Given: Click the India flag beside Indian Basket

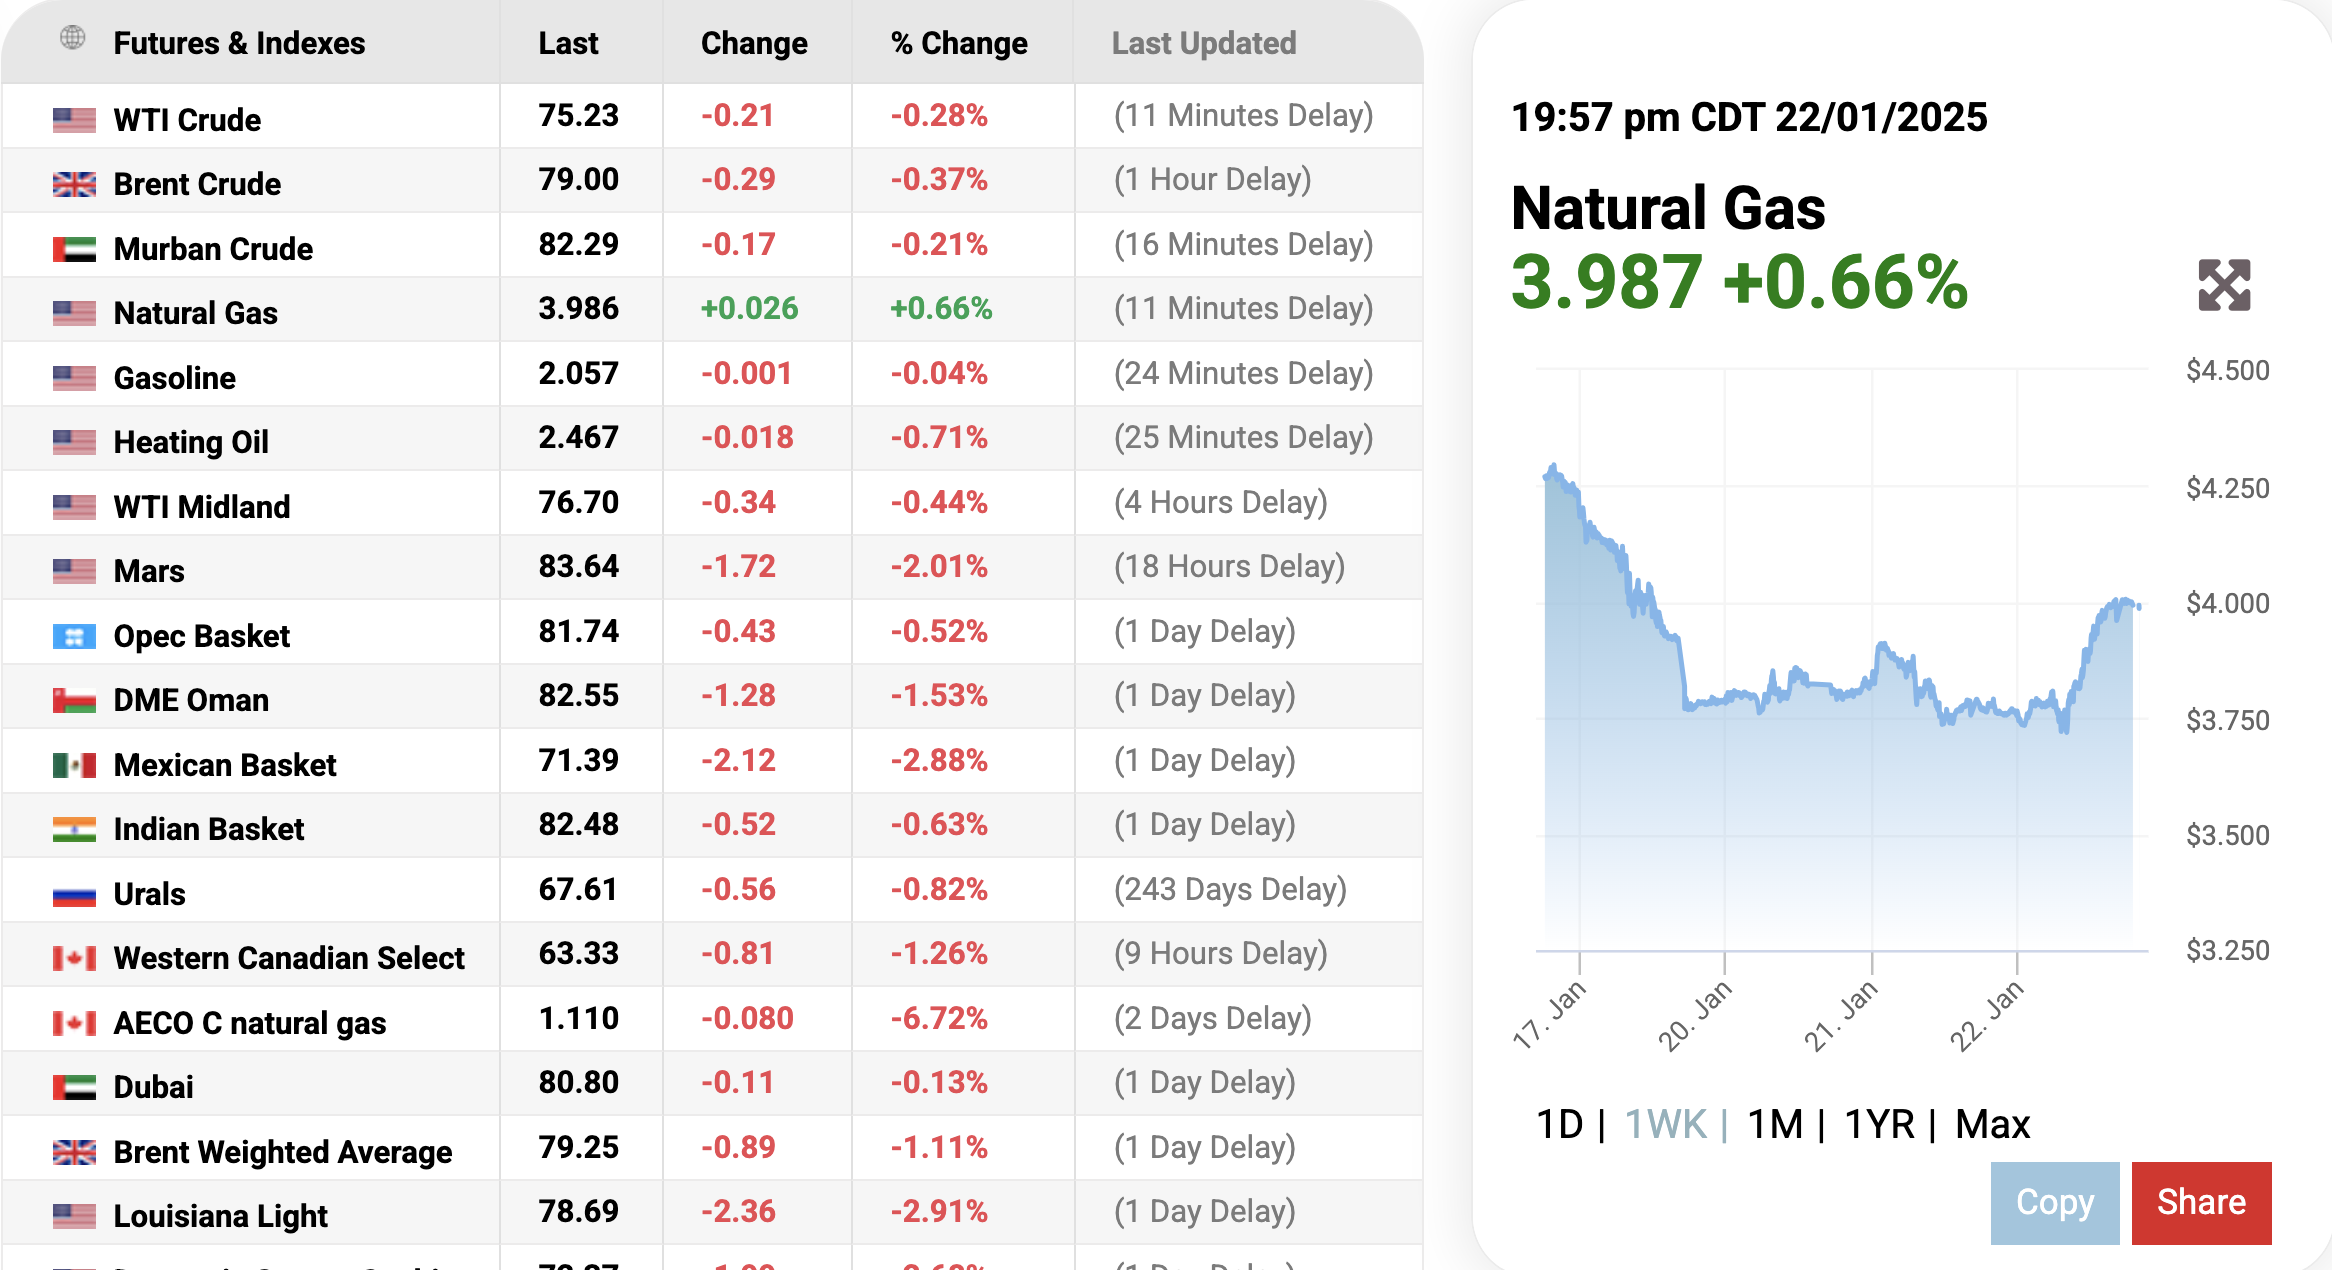Looking at the screenshot, I should 74,829.
